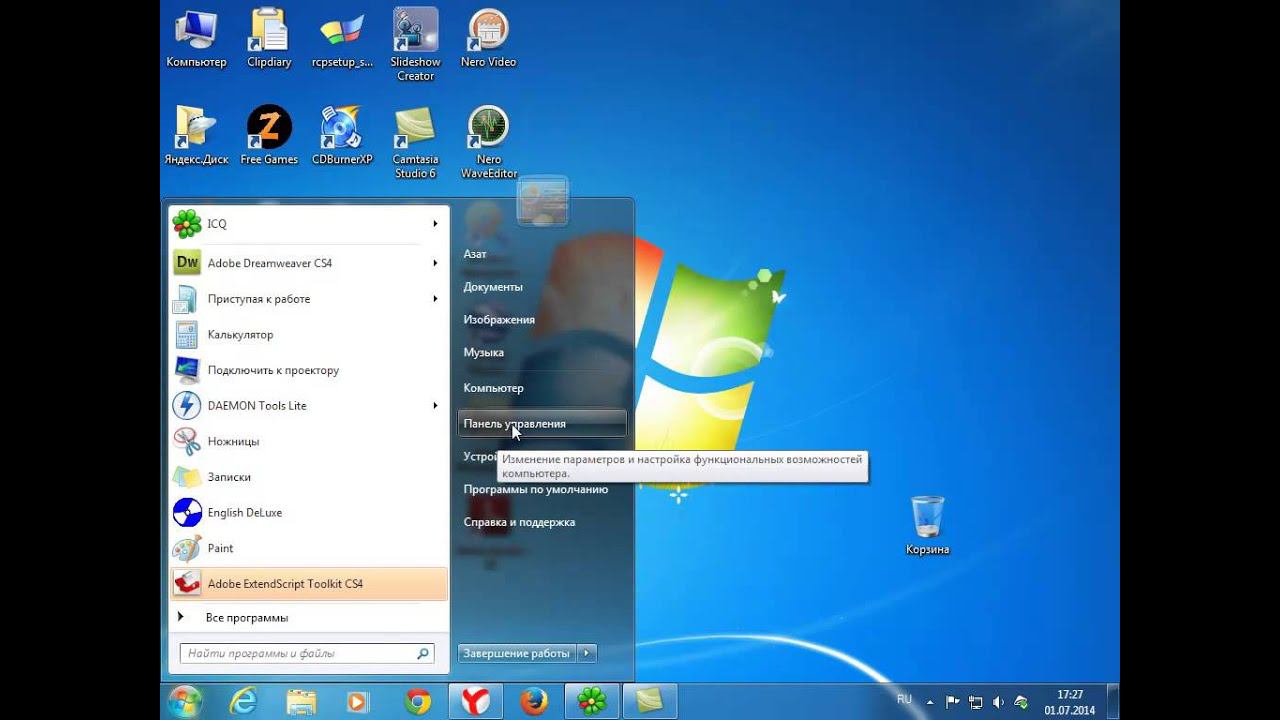This screenshot has height=720, width=1280.
Task: Click the network tray icon
Action: (975, 702)
